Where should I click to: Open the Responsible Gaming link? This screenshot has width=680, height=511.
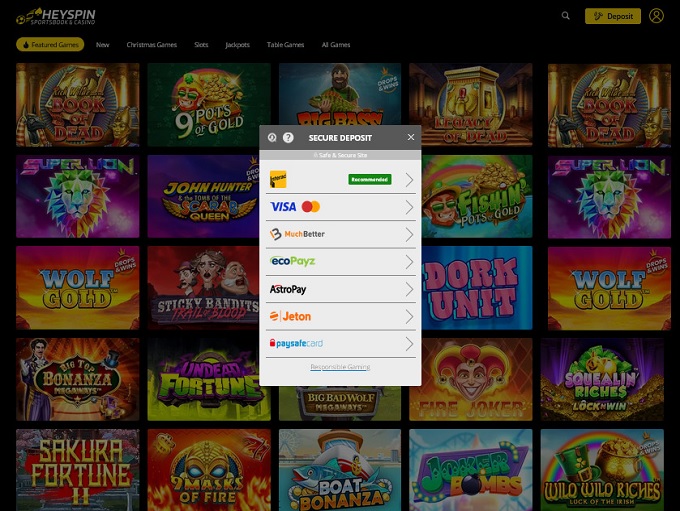tap(340, 367)
